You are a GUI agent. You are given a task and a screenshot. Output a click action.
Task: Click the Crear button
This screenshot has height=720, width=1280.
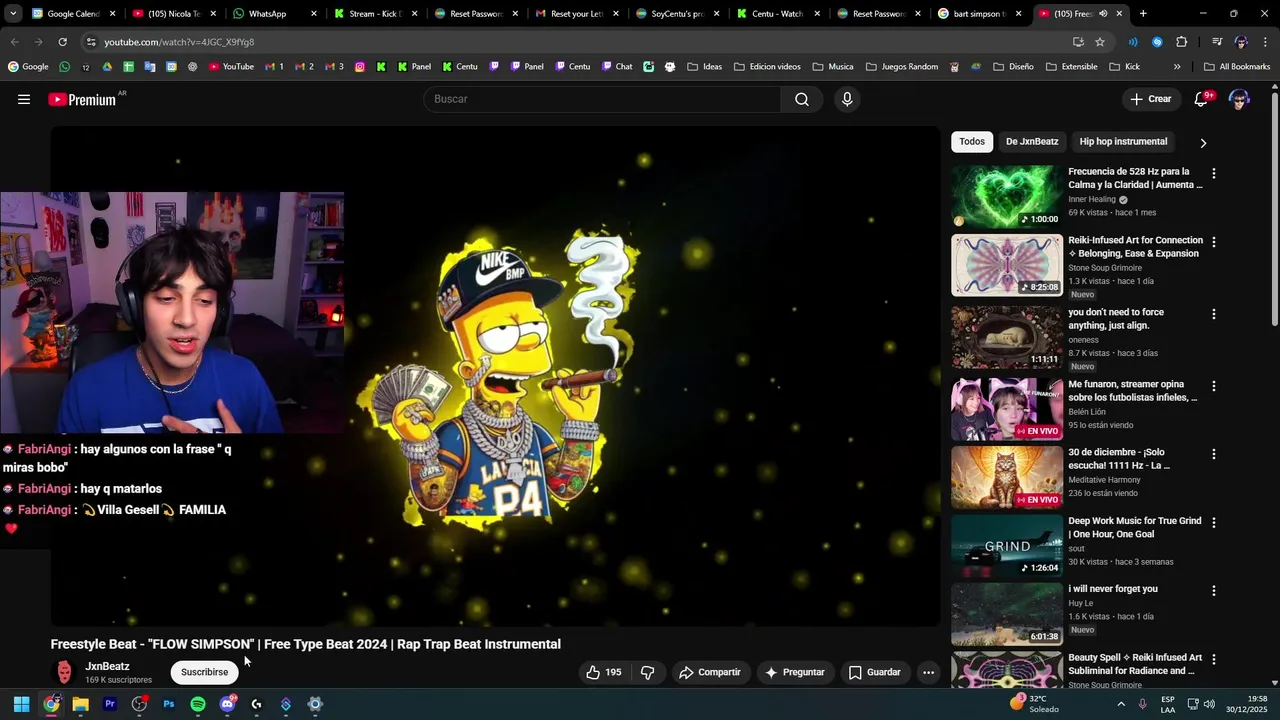click(x=1151, y=99)
